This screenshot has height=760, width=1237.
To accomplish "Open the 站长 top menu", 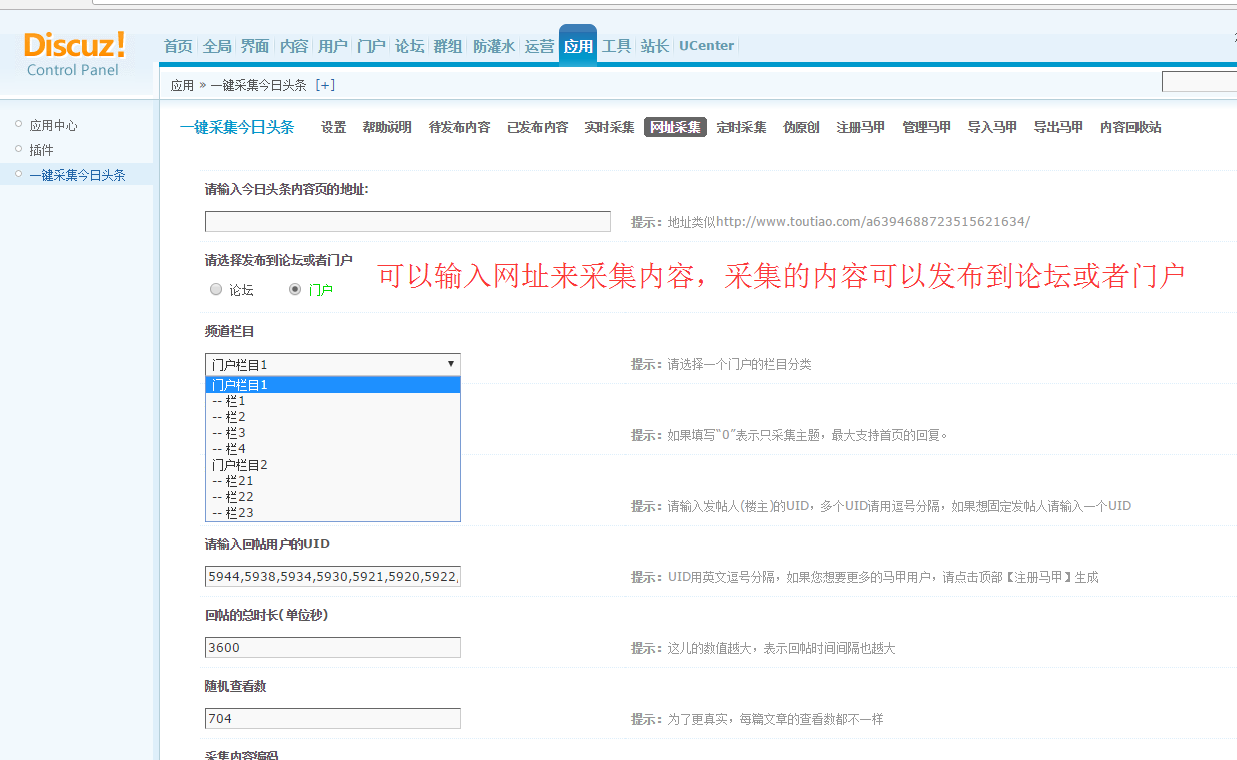I will [x=655, y=46].
